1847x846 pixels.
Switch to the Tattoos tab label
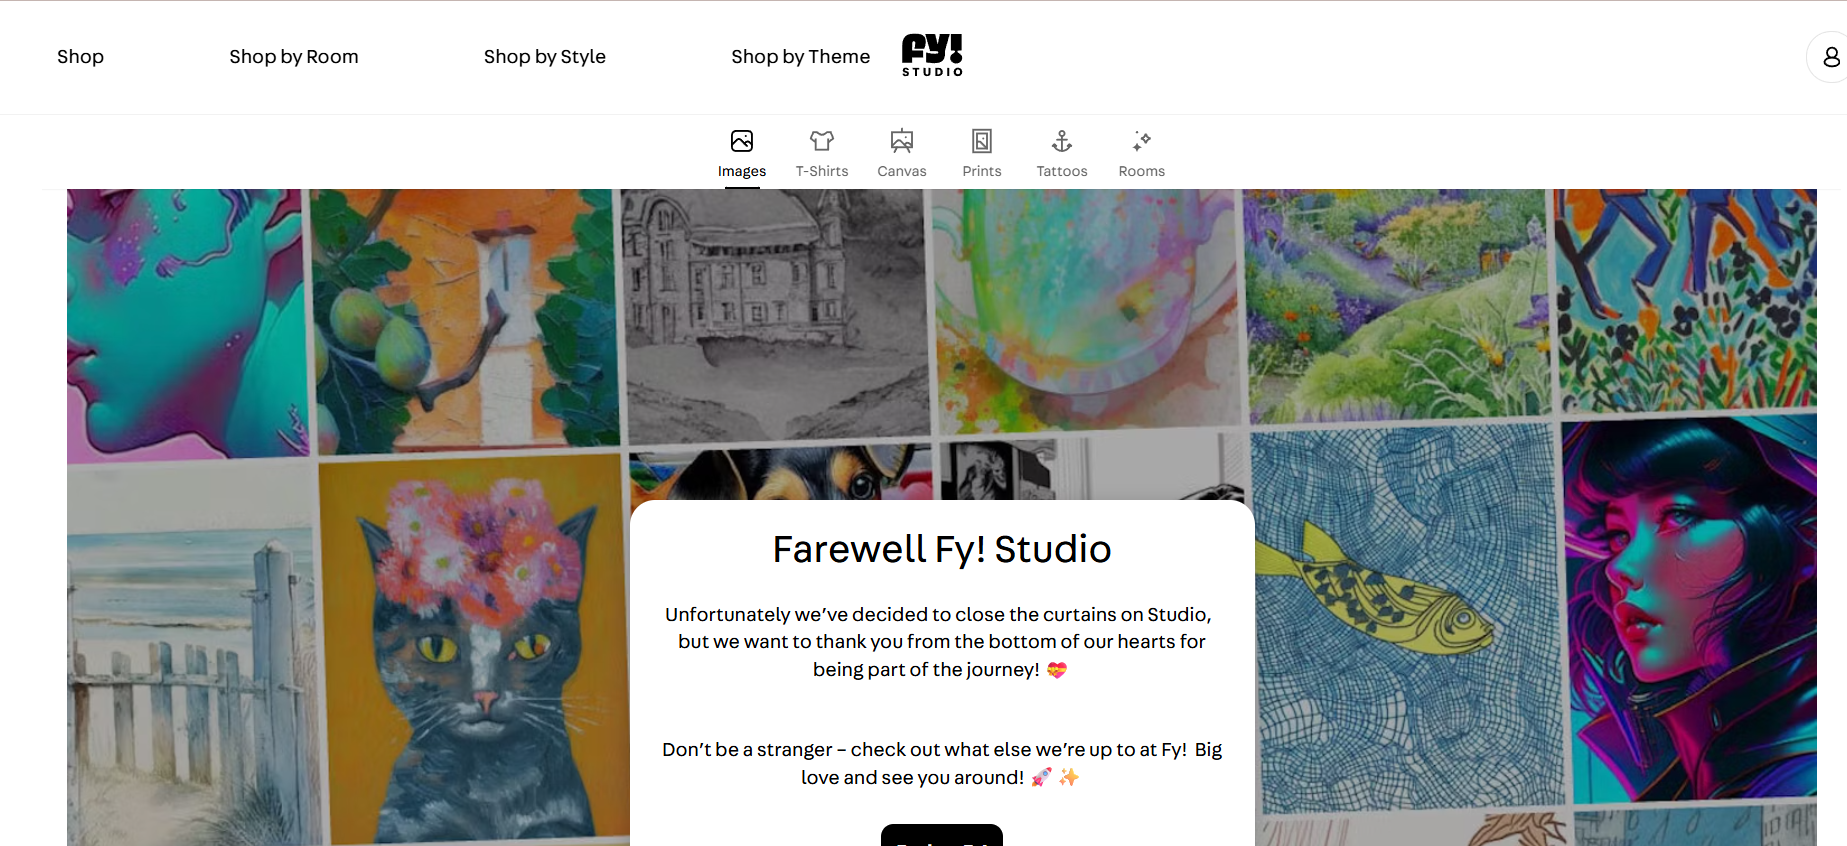(1062, 171)
